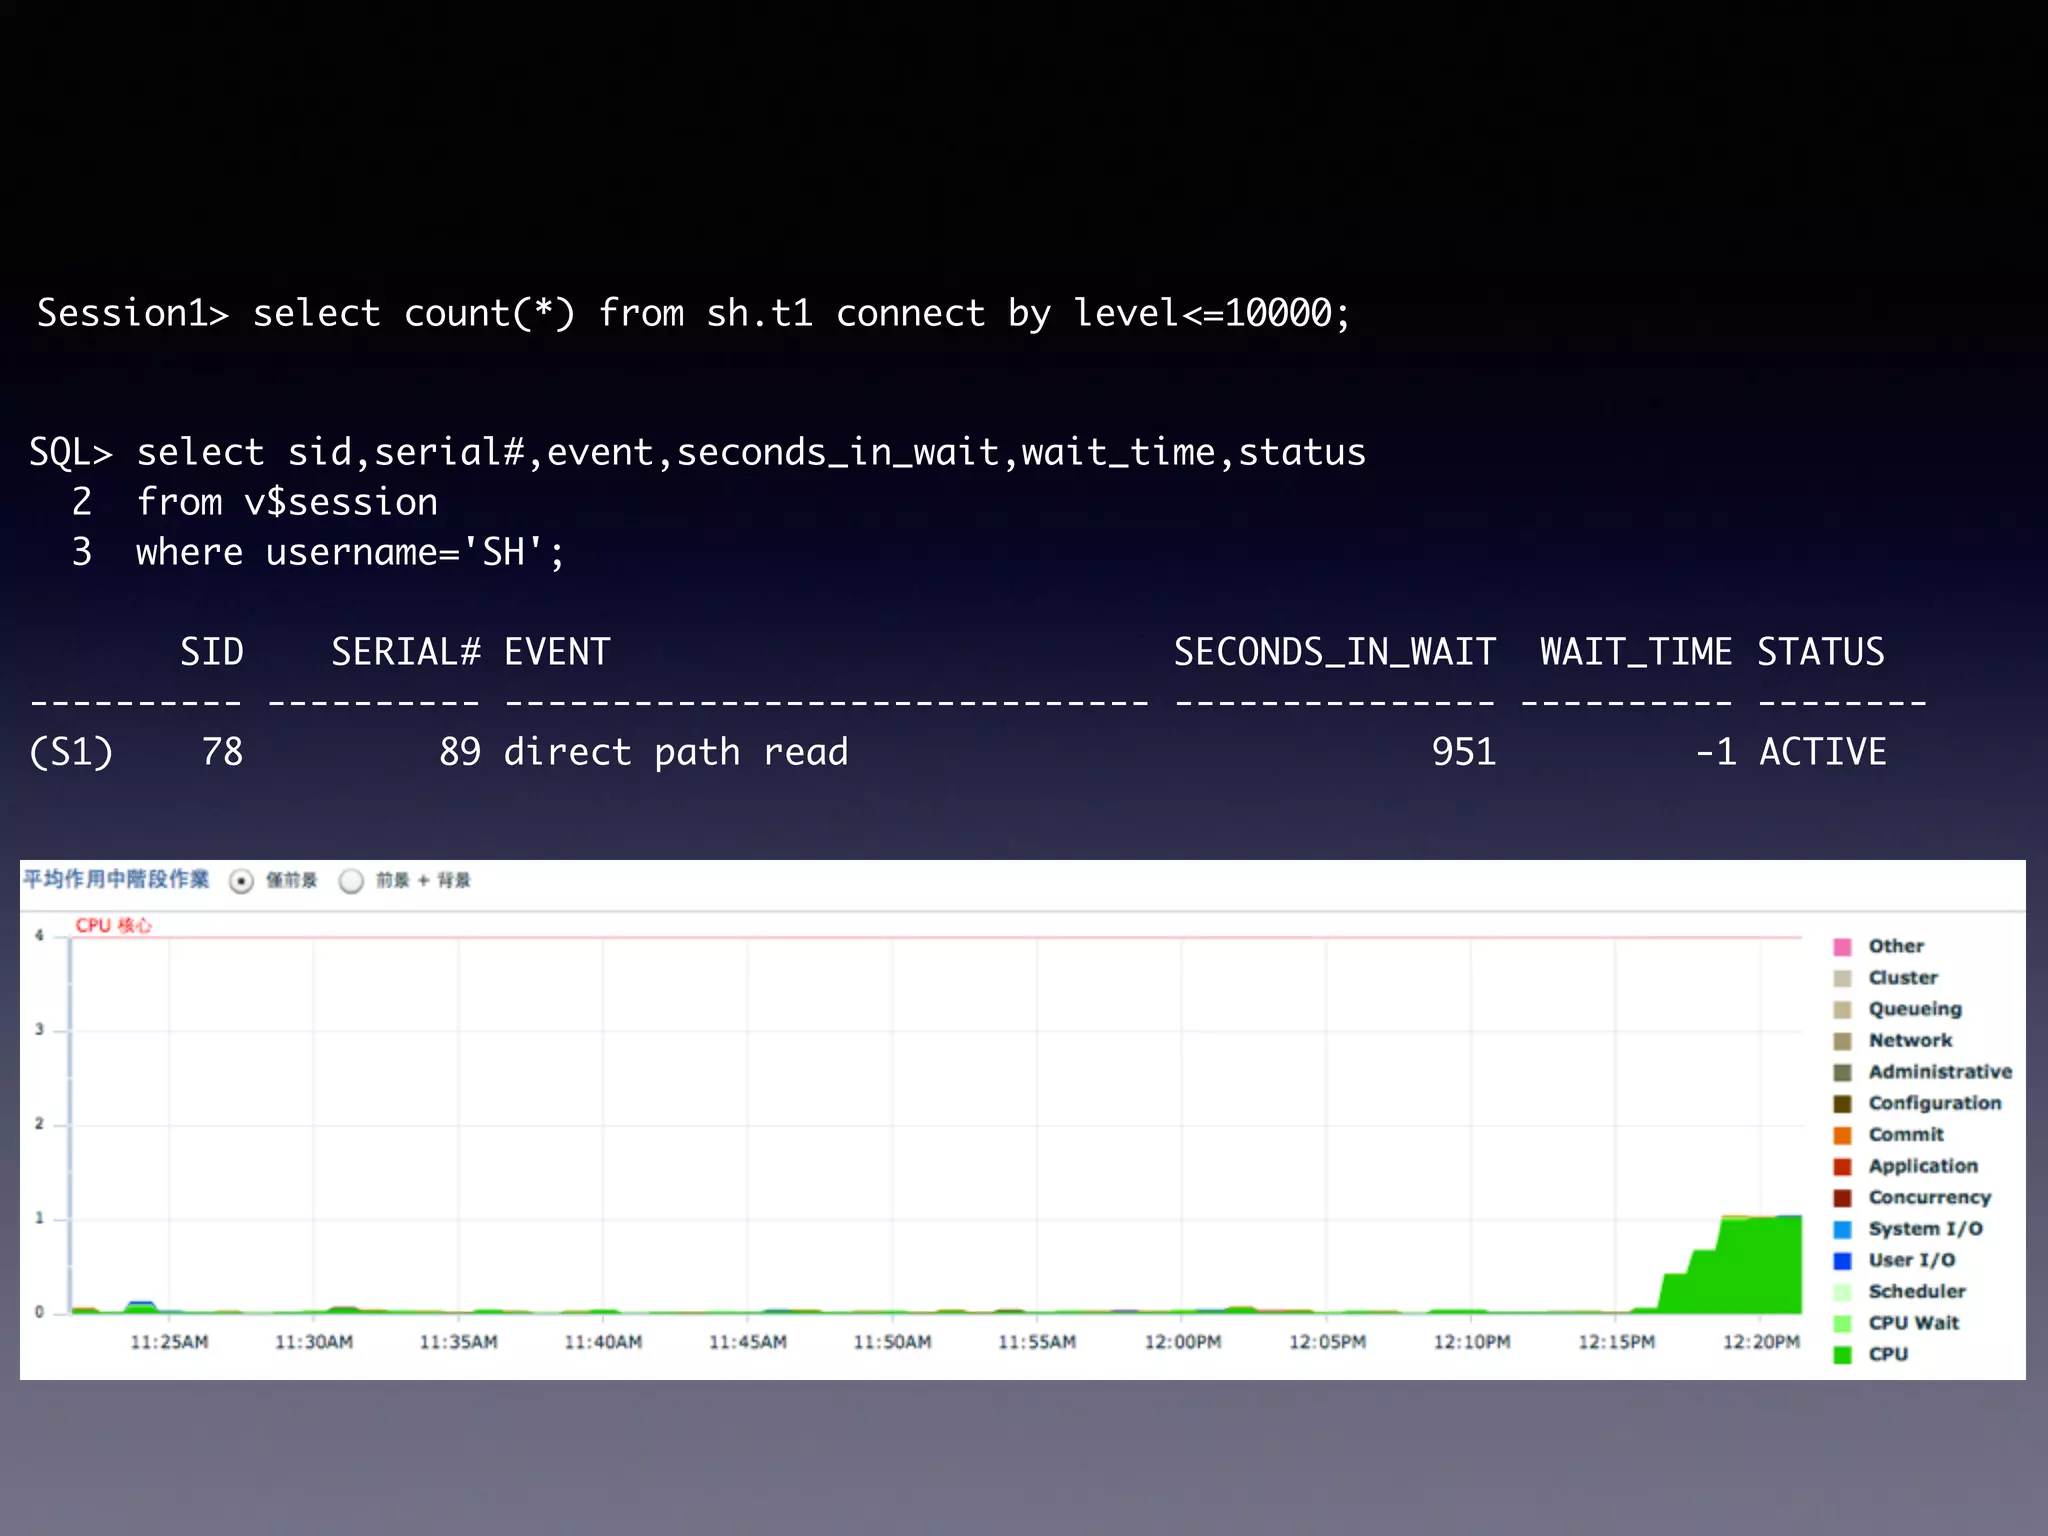Click the 12:05PM time axis label
Image resolution: width=2048 pixels, height=1536 pixels.
[1327, 1342]
